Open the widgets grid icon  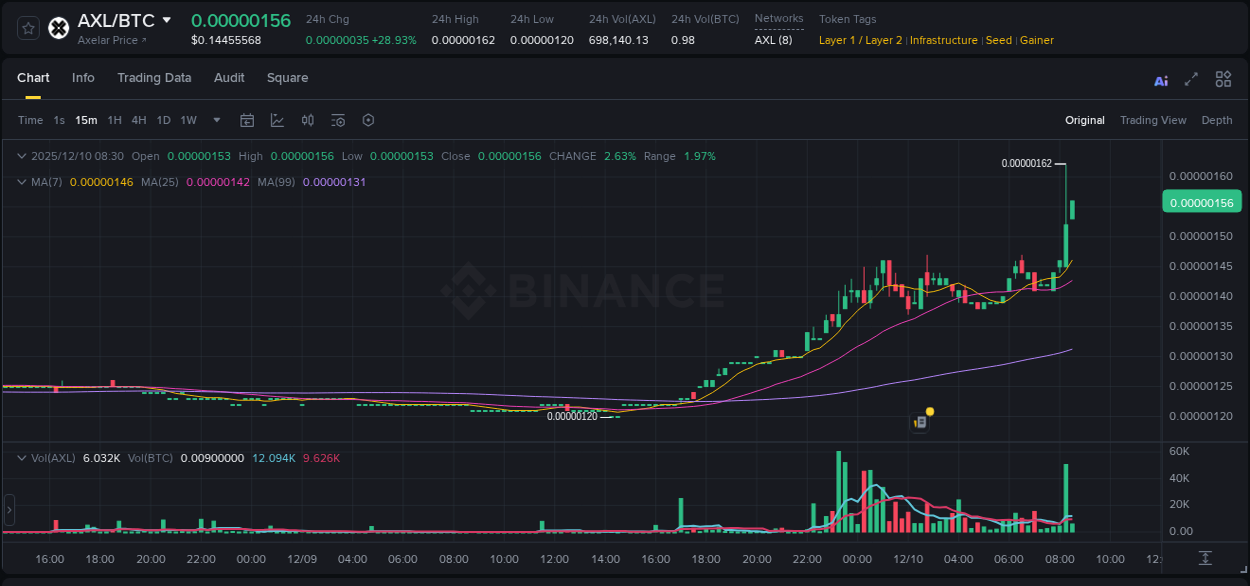click(x=1223, y=79)
